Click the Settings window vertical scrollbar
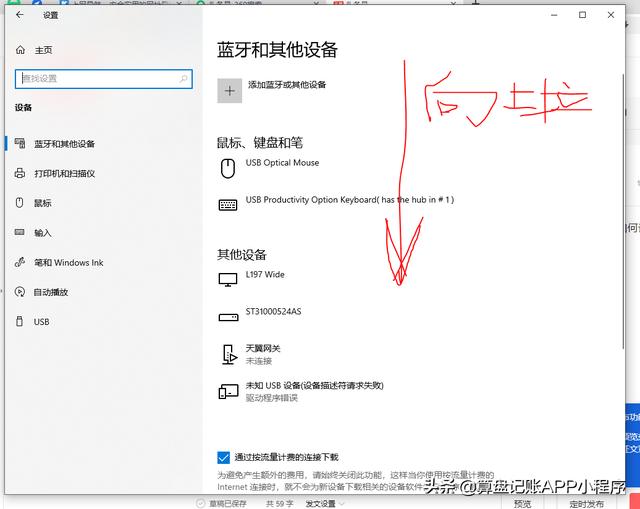This screenshot has width=640, height=509. pos(623,211)
